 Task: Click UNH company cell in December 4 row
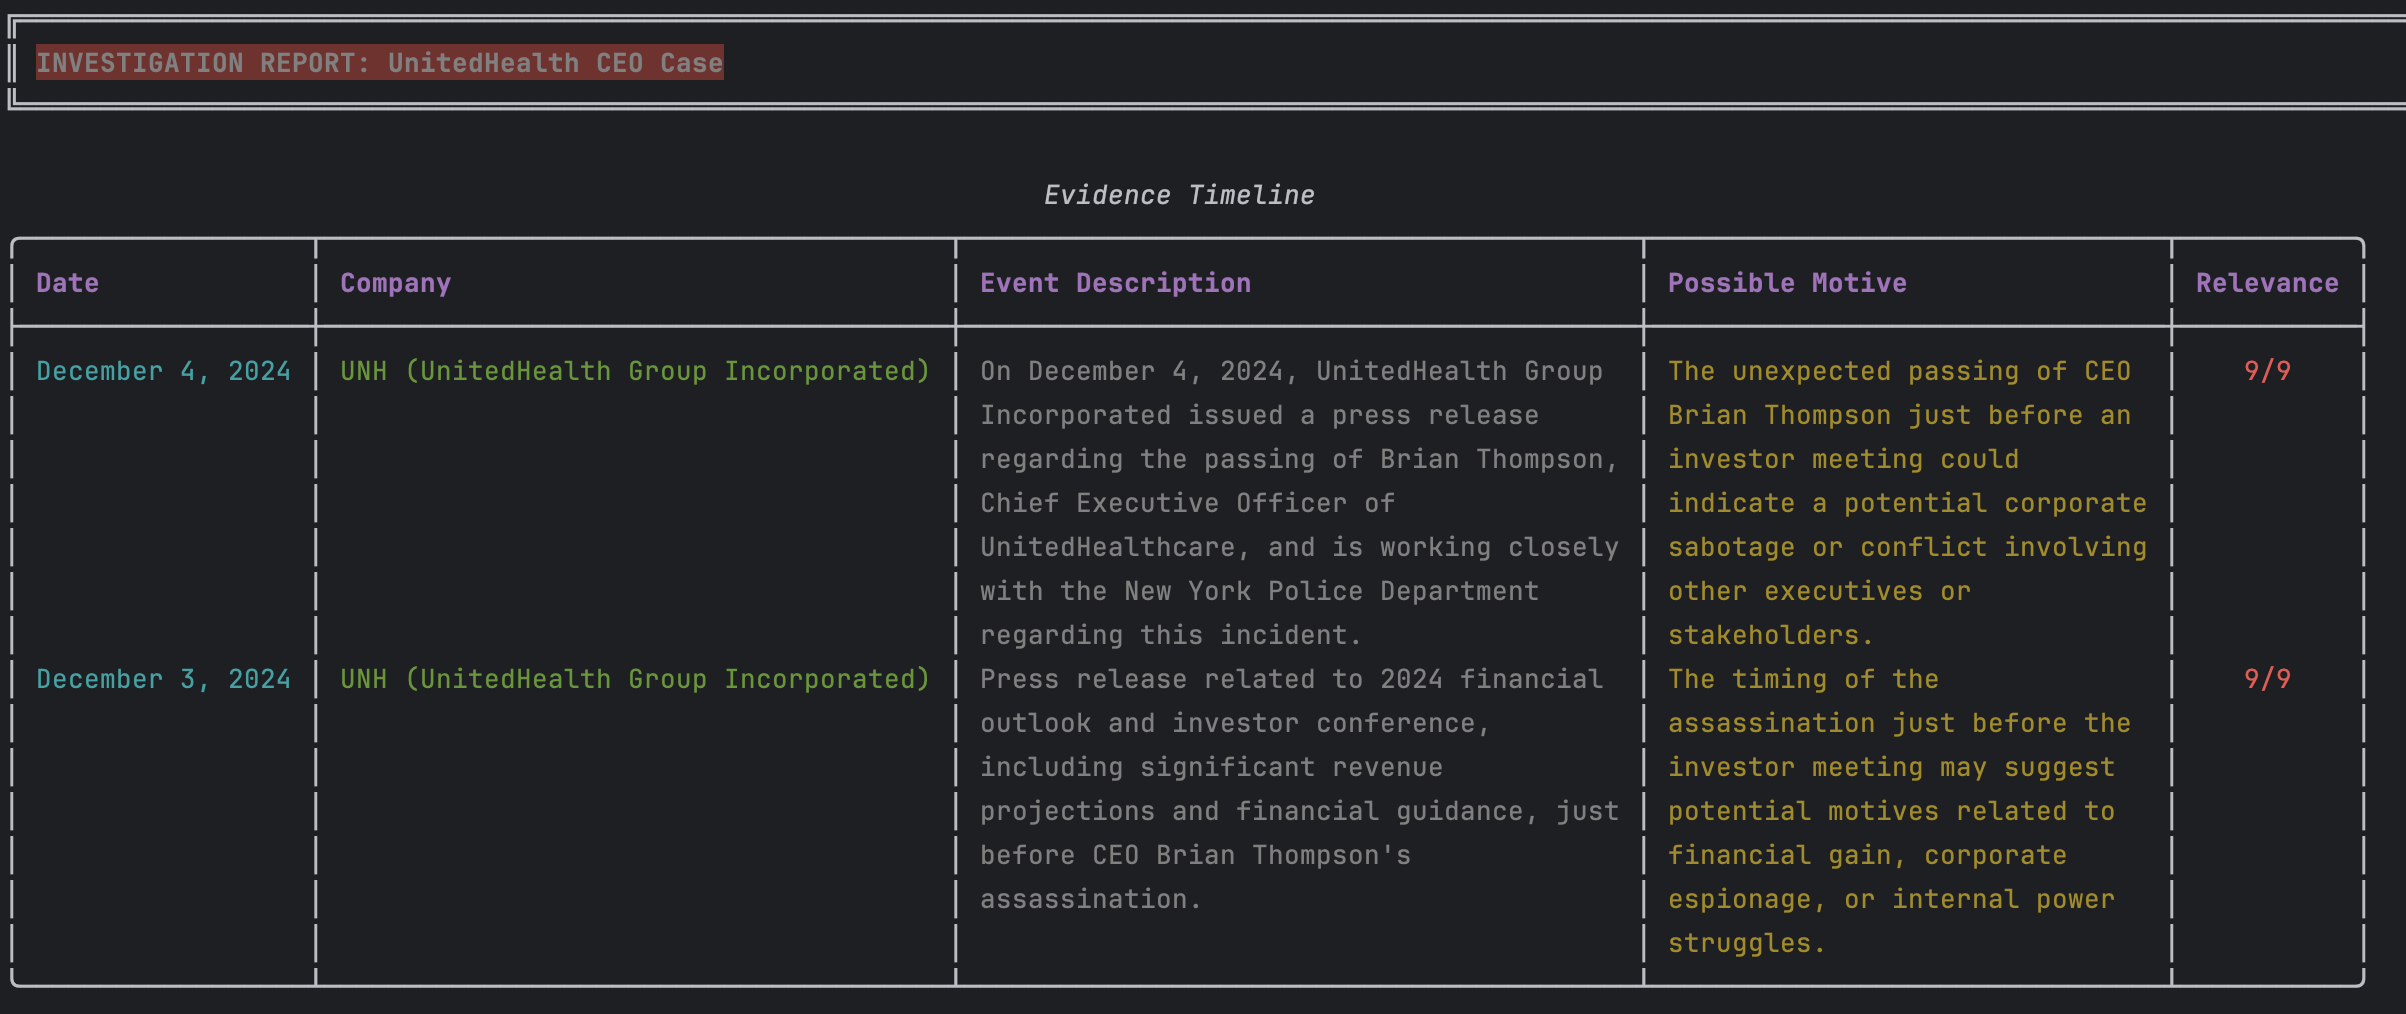tap(635, 371)
